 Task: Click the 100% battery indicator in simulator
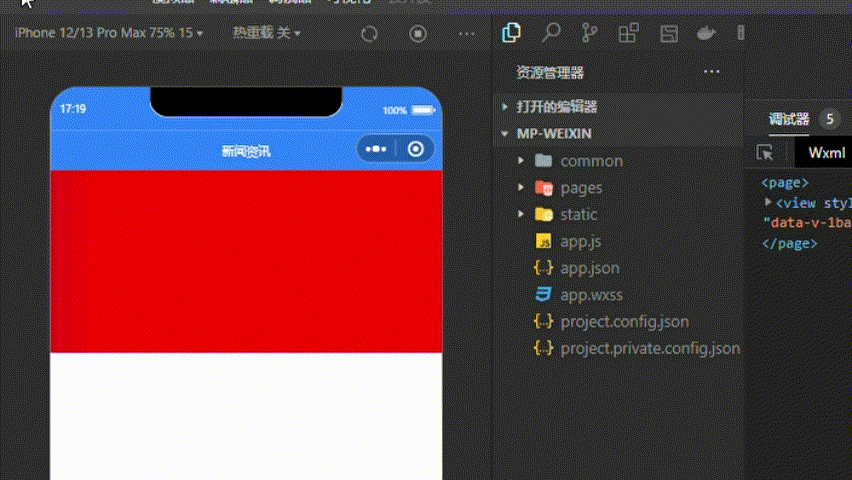[x=409, y=110]
